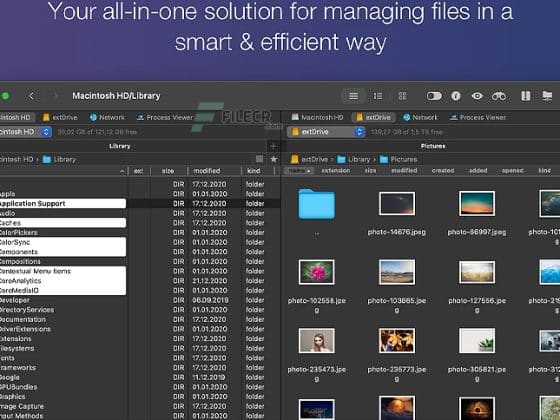Sort left pane by ext column
The height and width of the screenshot is (420, 560).
[x=139, y=171]
